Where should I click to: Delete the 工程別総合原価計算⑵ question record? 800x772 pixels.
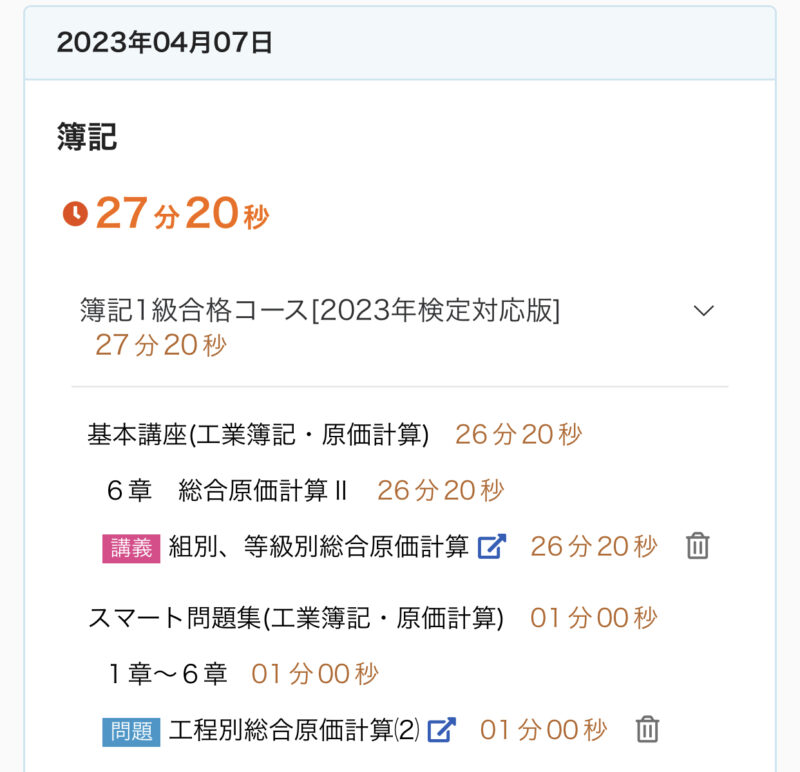click(648, 730)
